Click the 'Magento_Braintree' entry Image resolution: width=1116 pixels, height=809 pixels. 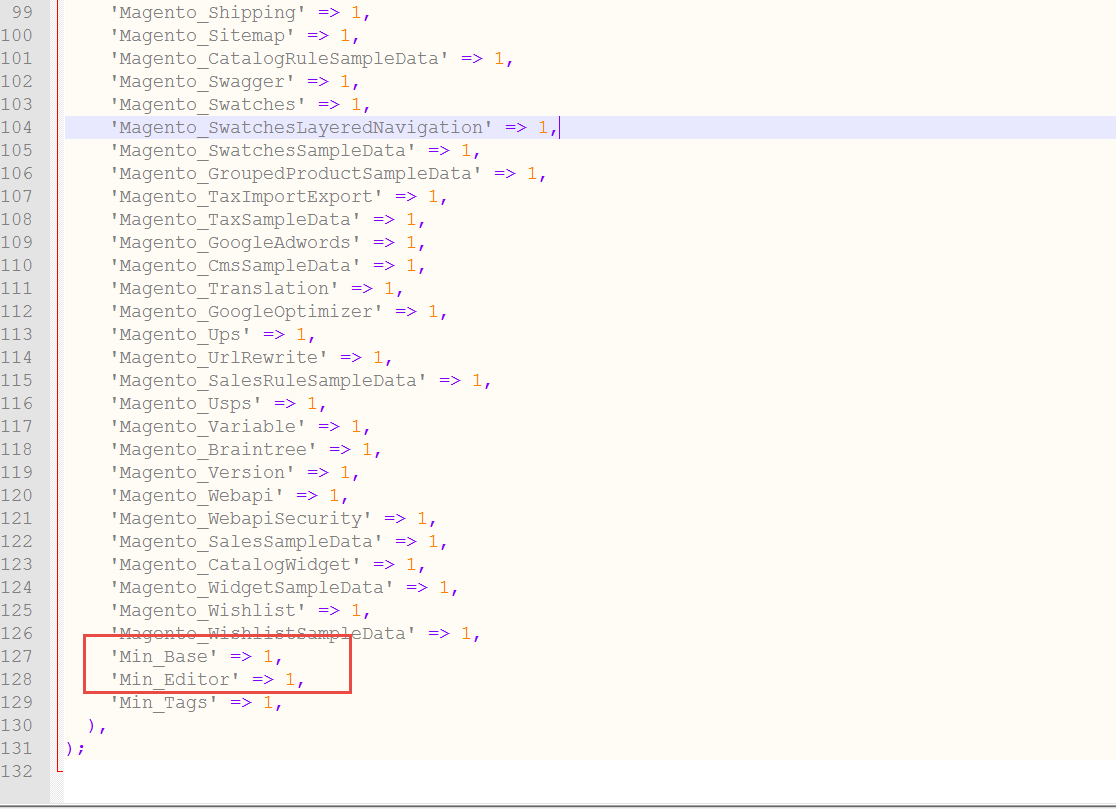pos(246,450)
